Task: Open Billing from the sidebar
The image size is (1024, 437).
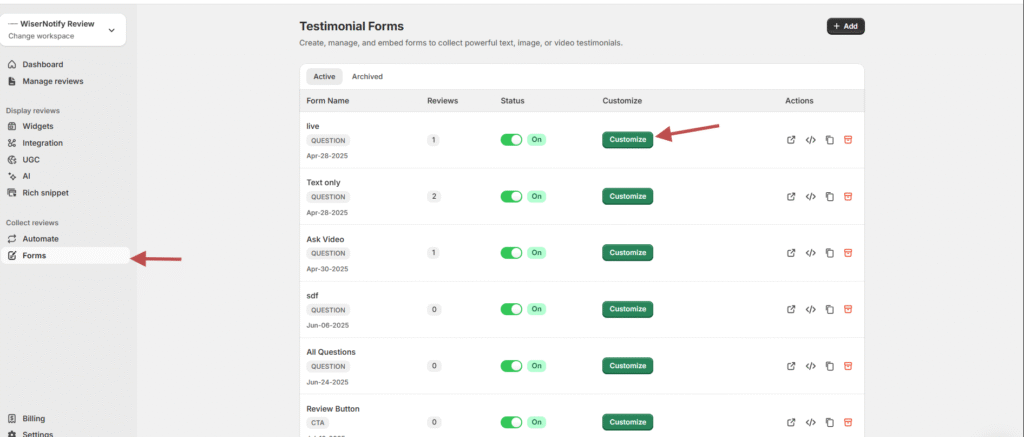Action: click(x=33, y=419)
